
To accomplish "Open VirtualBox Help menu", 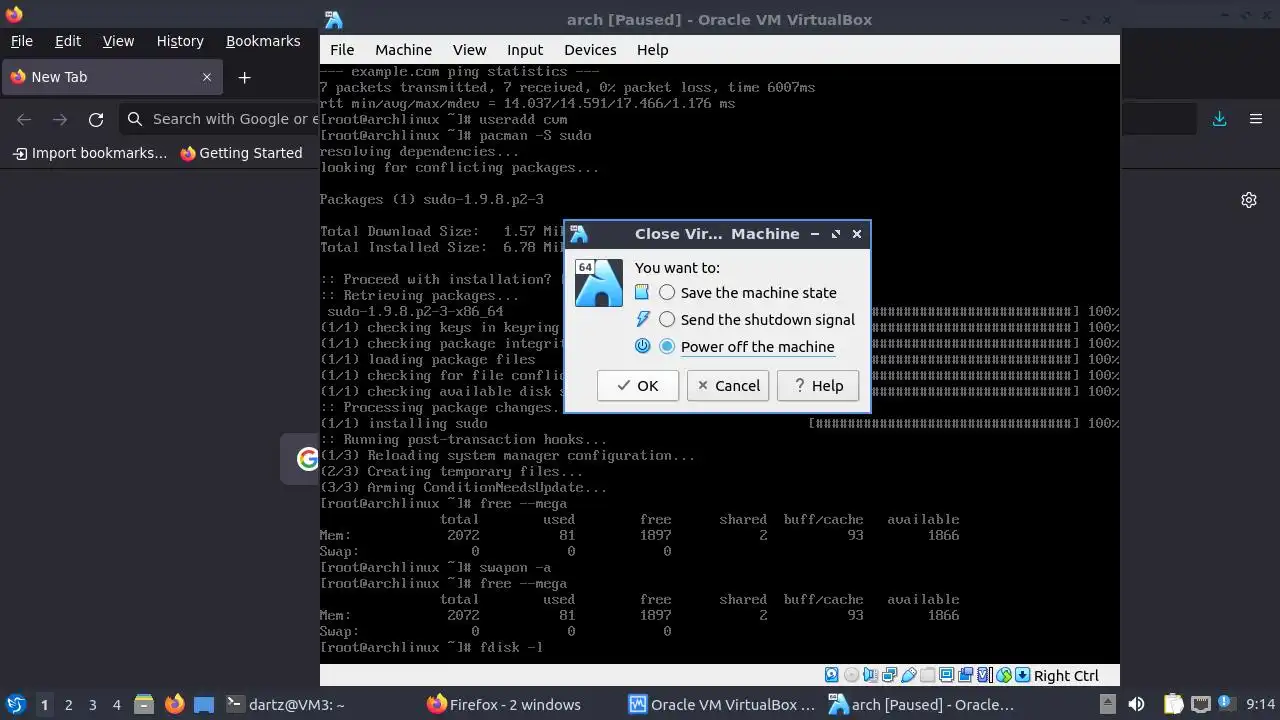I will pyautogui.click(x=652, y=50).
